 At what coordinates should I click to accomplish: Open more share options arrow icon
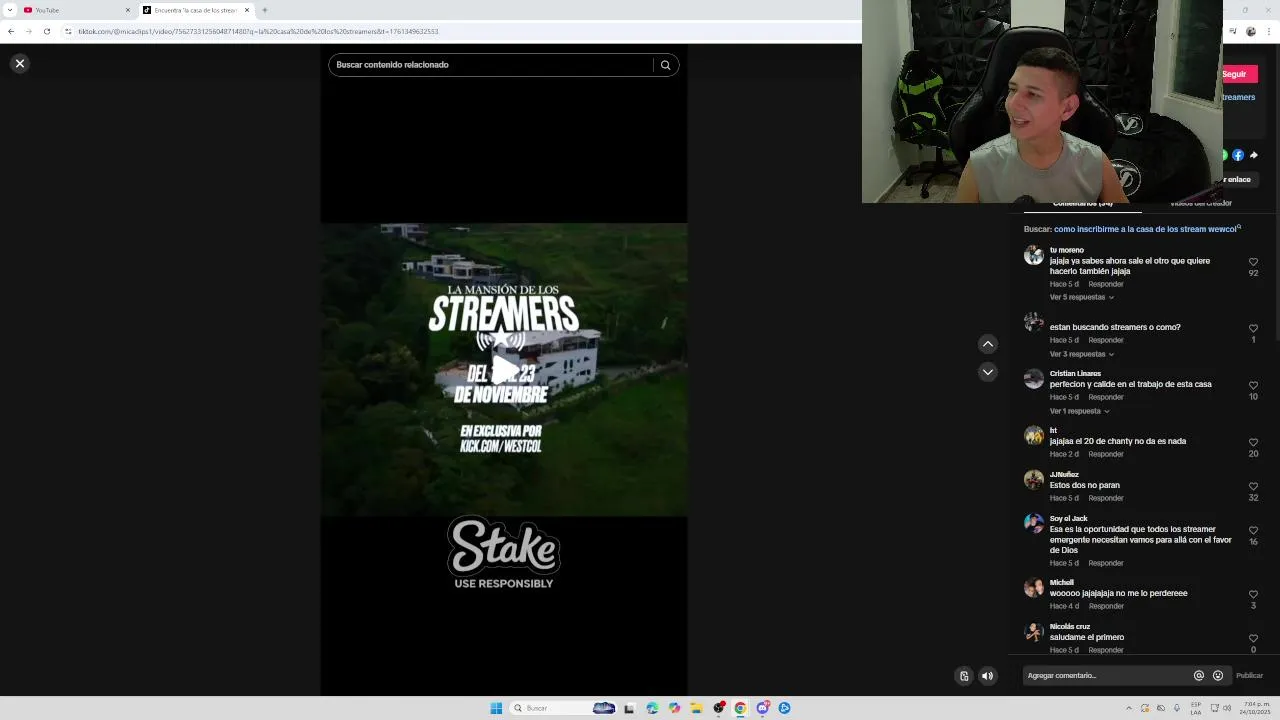coord(1254,155)
